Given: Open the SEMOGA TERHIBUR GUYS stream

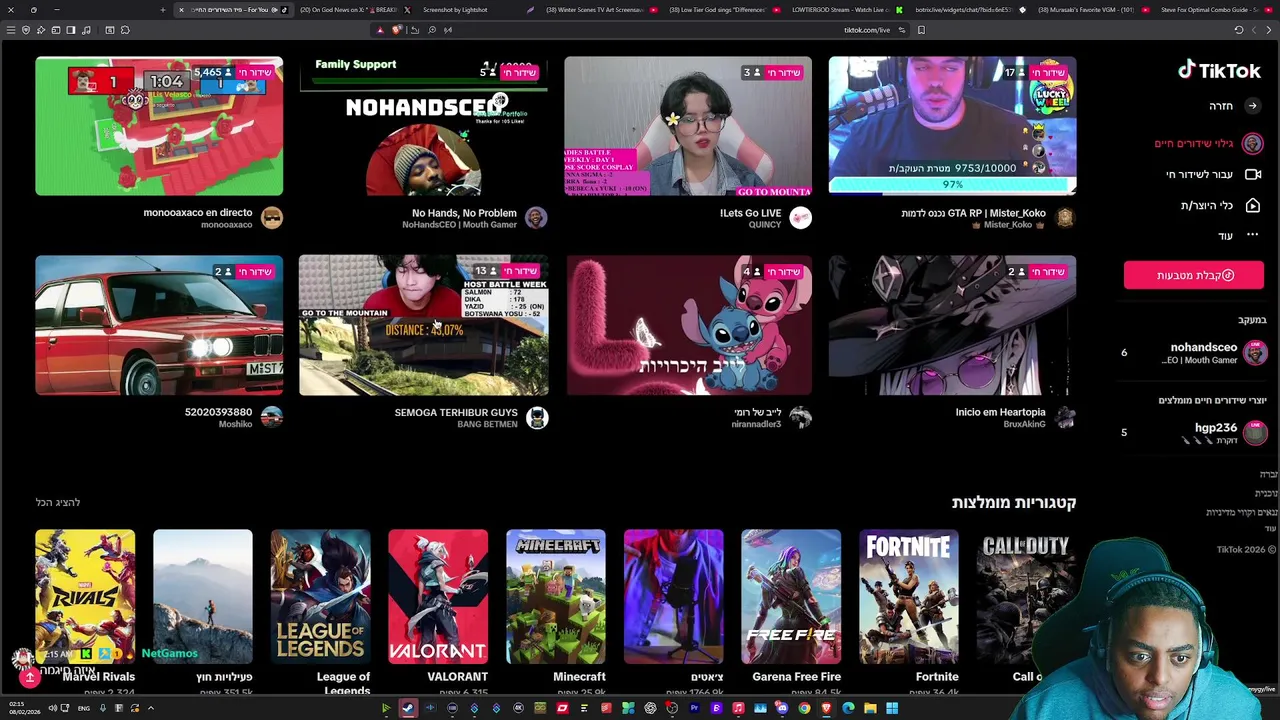Looking at the screenshot, I should point(423,326).
